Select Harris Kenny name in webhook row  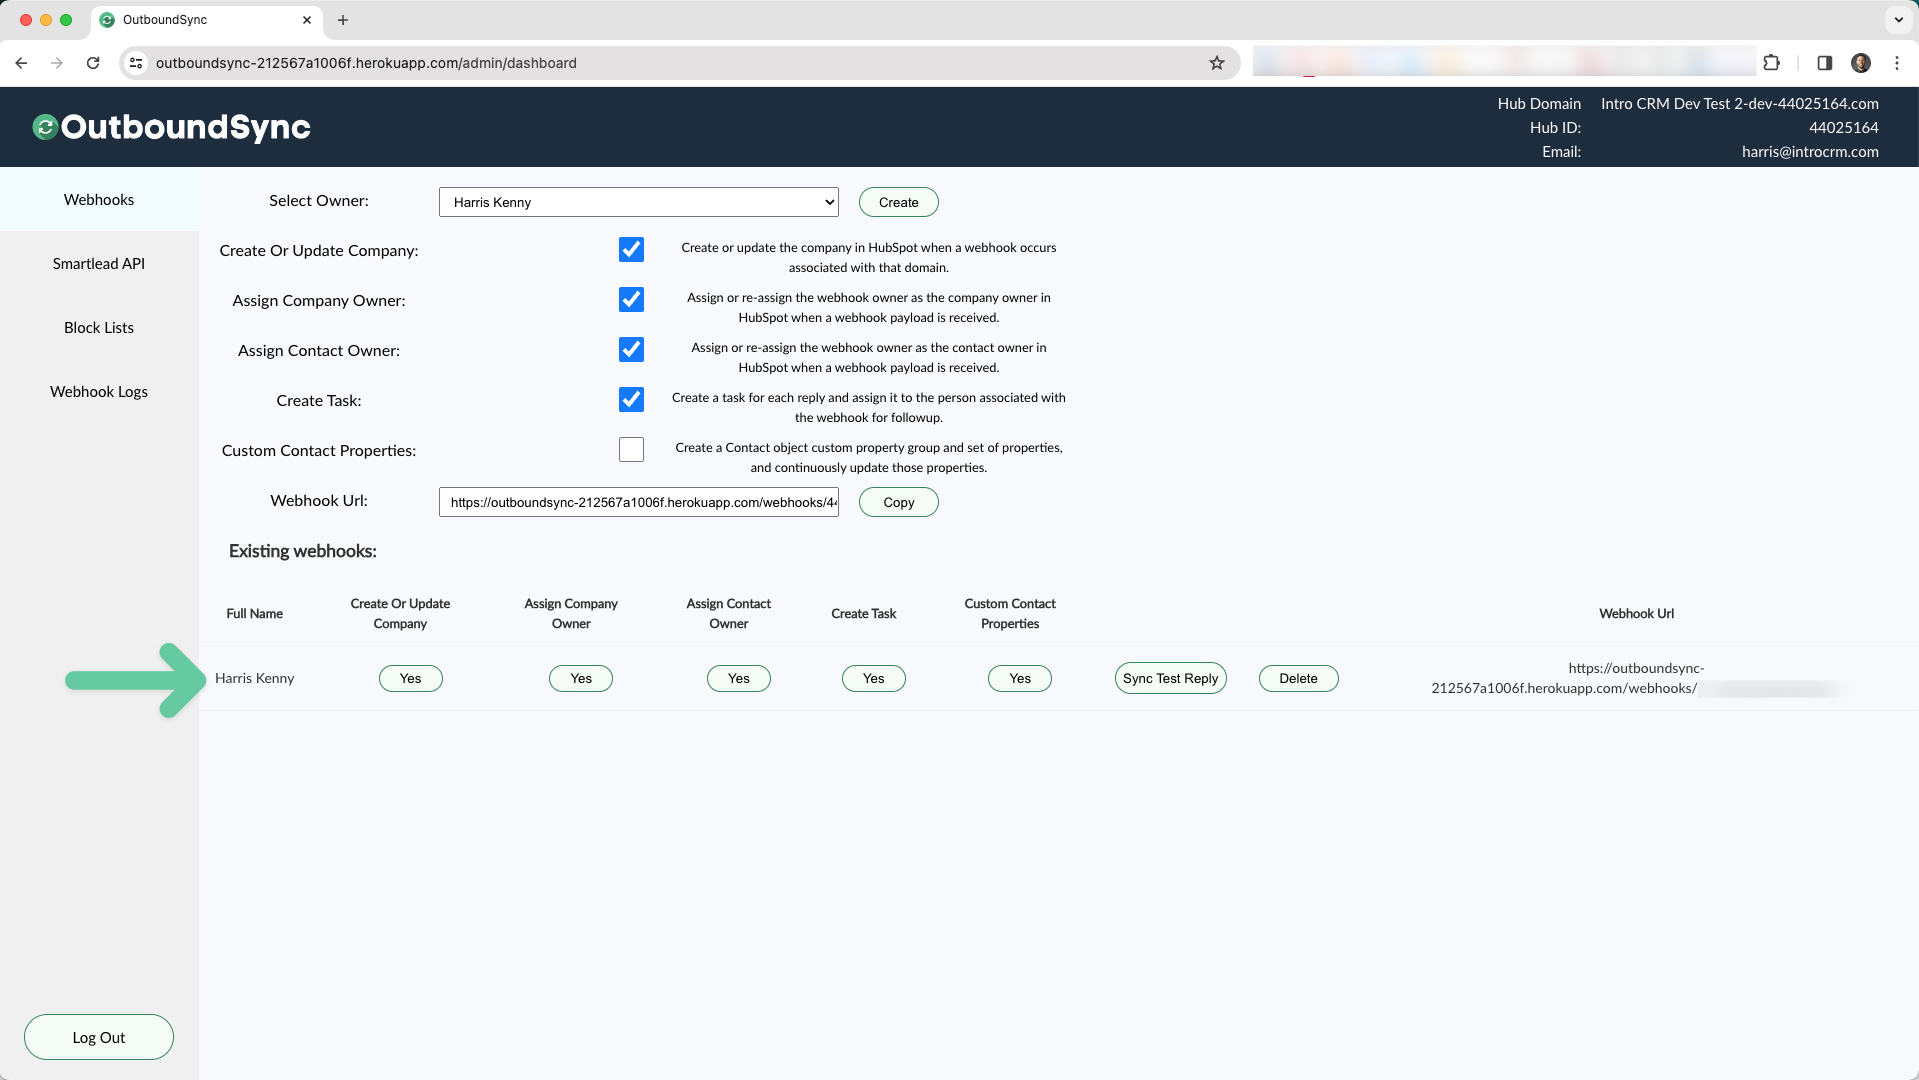(x=254, y=678)
